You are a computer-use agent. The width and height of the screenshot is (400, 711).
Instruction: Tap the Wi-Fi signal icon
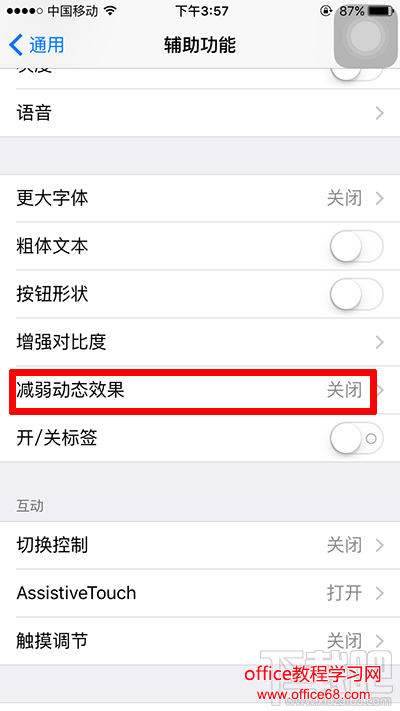pyautogui.click(x=110, y=11)
